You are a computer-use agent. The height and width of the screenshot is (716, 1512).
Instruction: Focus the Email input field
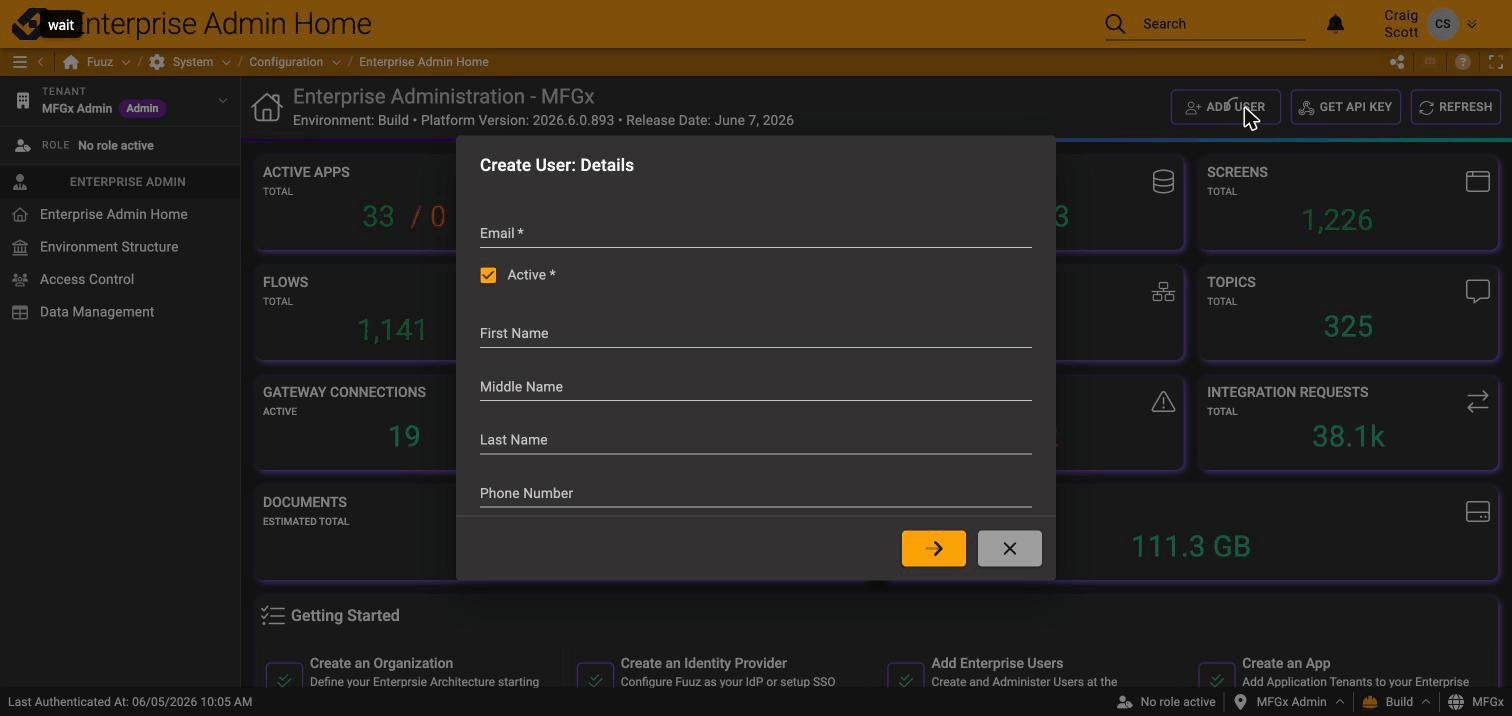(x=755, y=233)
